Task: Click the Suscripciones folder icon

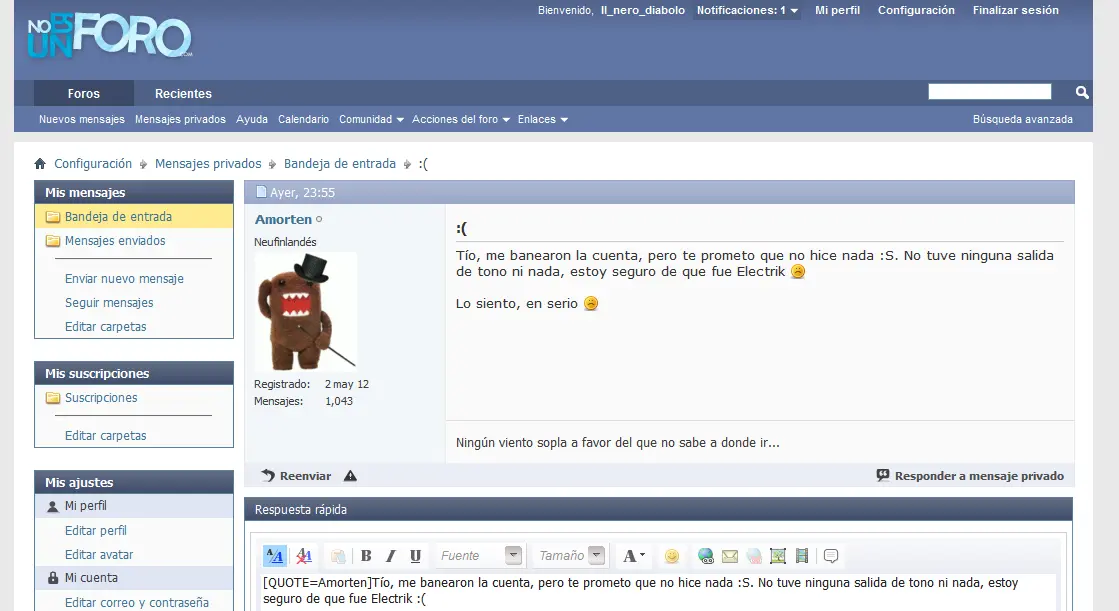Action: (53, 398)
